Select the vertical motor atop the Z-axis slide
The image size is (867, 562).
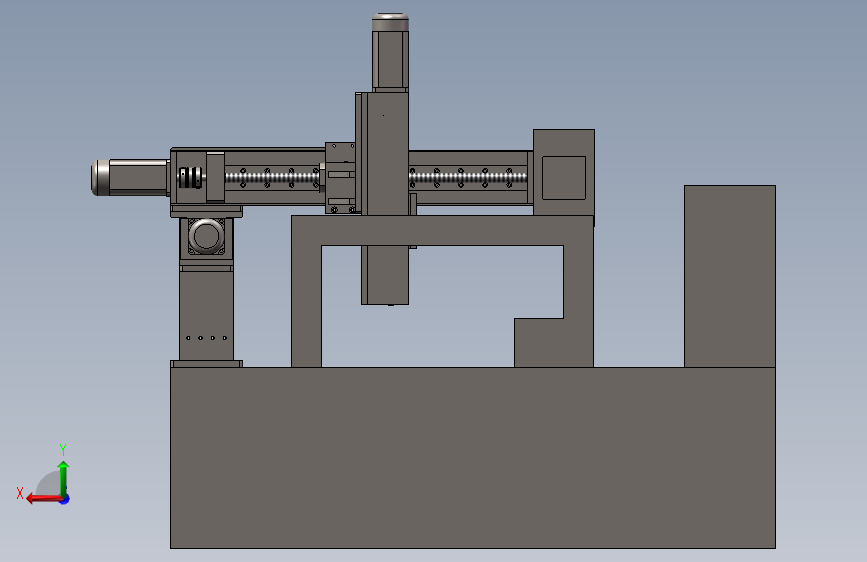click(x=390, y=53)
